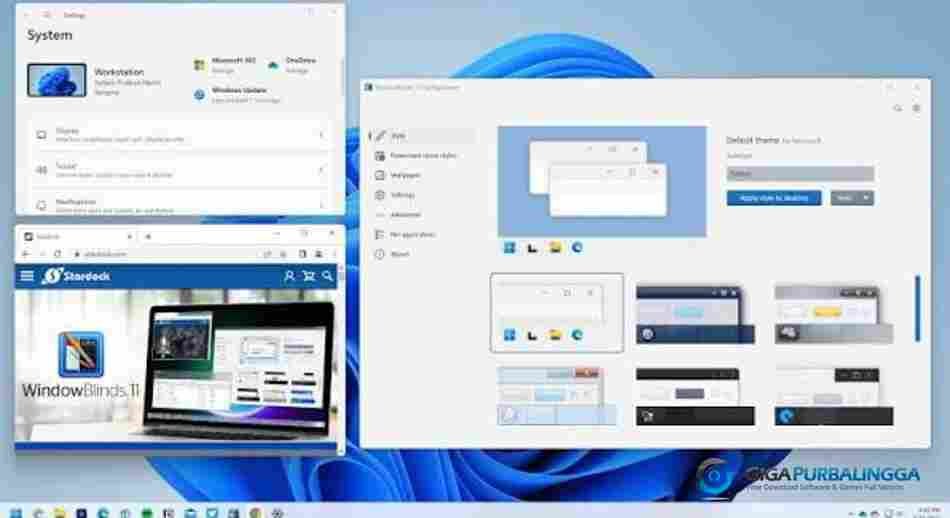
Task: Select the light default theme thumbnail
Action: (557, 313)
